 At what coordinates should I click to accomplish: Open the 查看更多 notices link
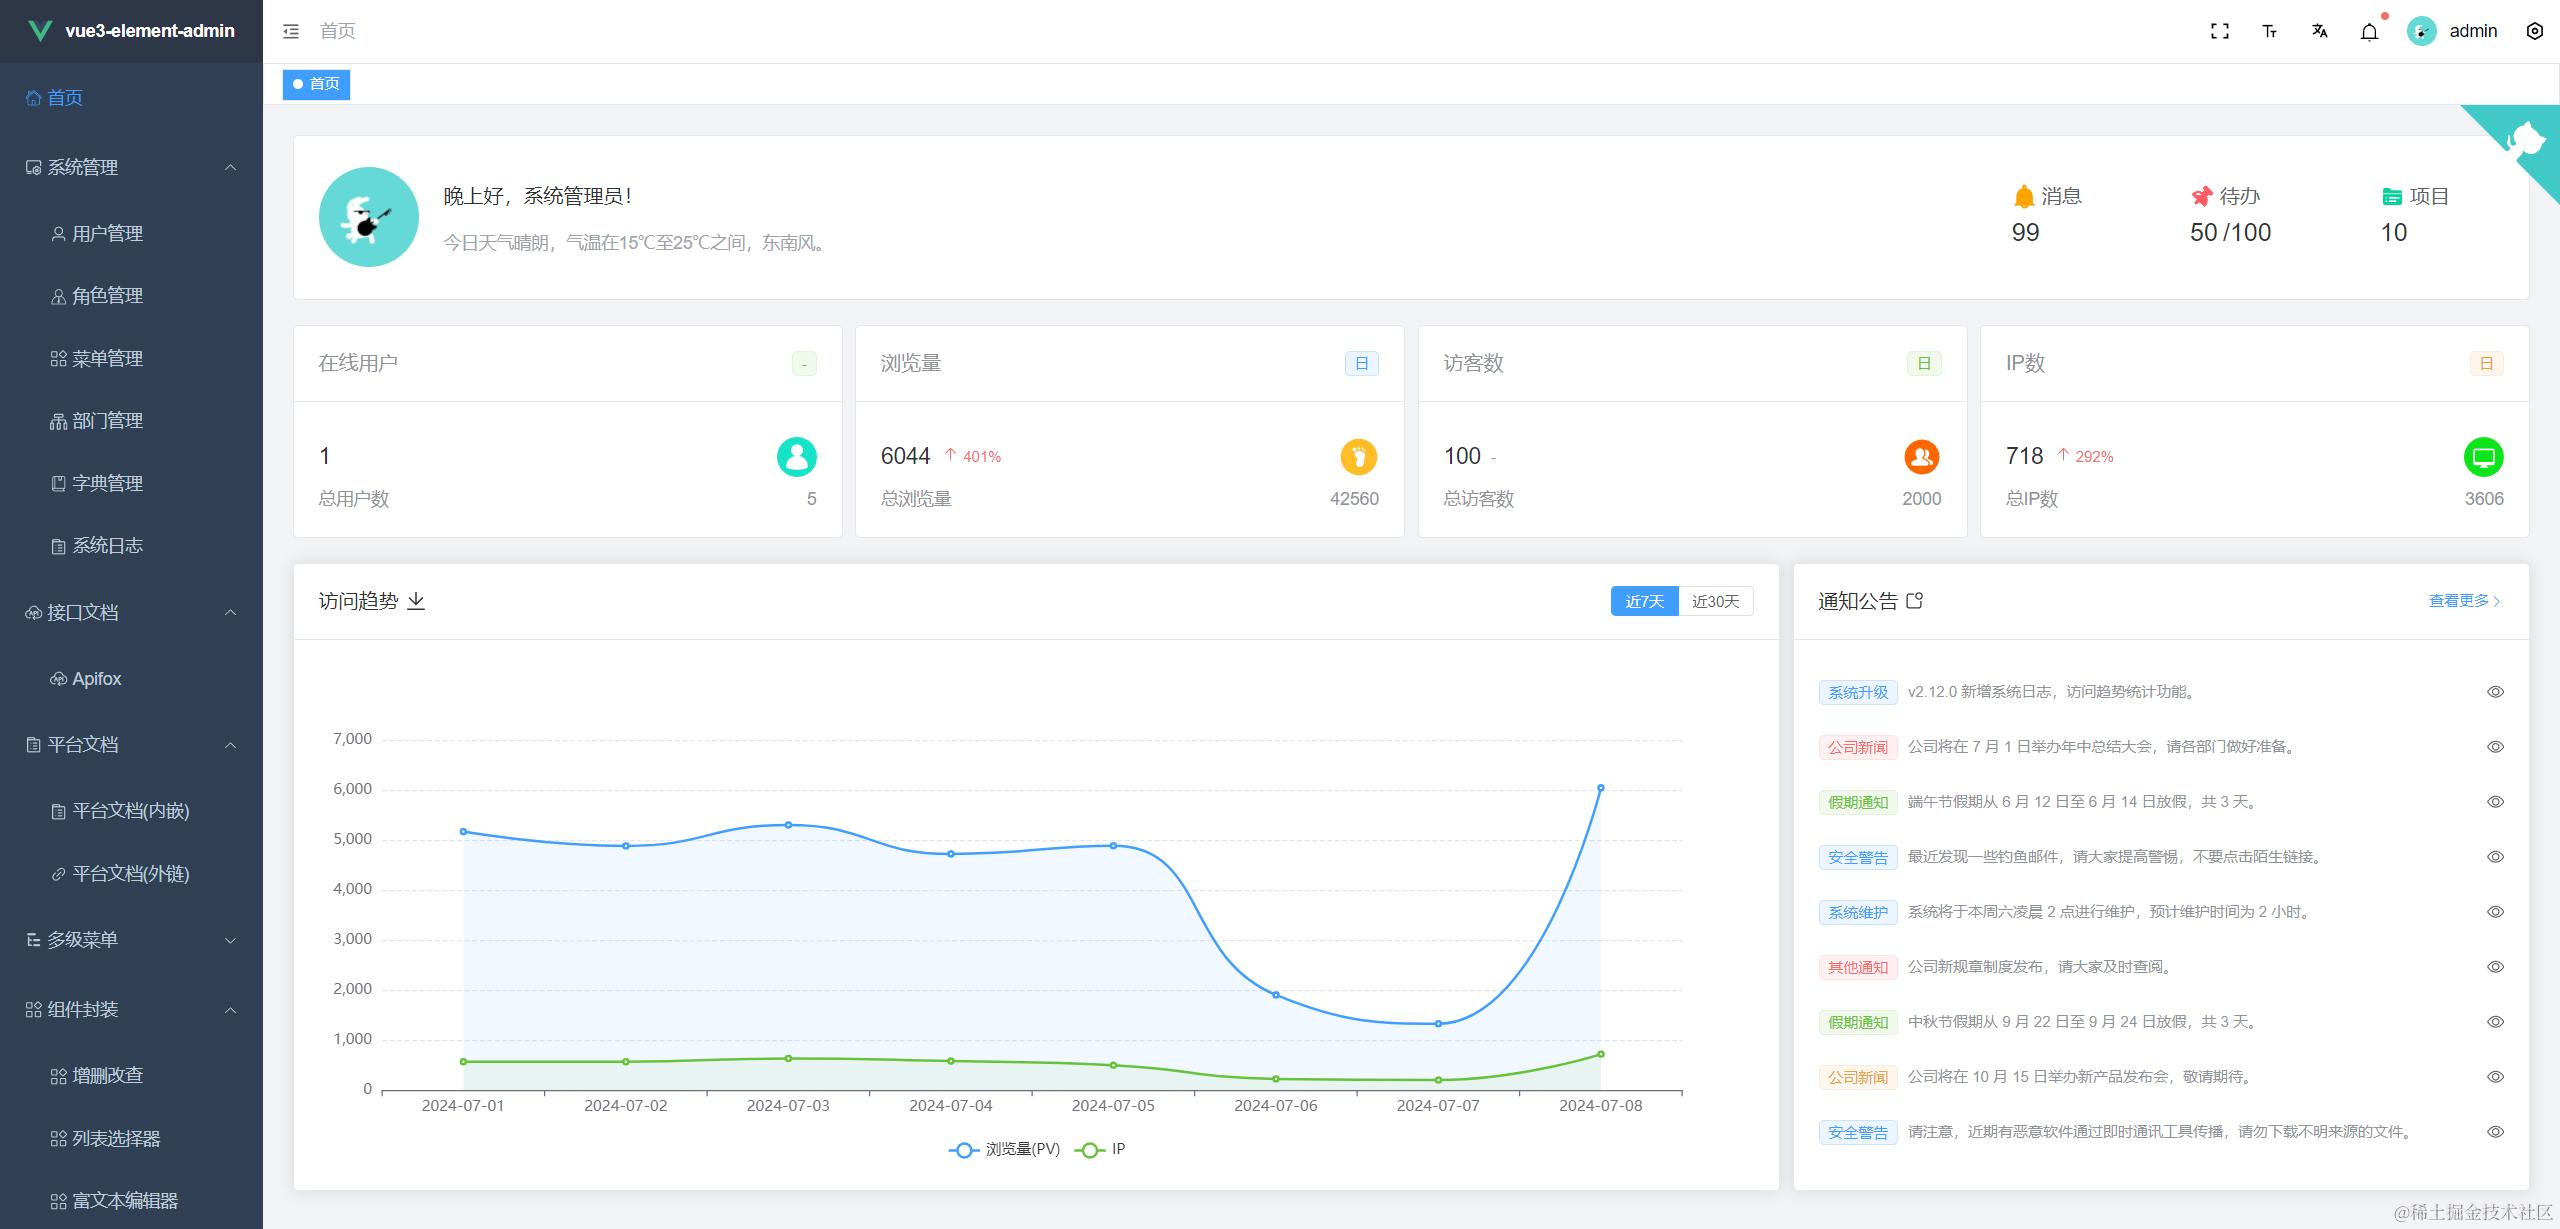(x=2465, y=601)
